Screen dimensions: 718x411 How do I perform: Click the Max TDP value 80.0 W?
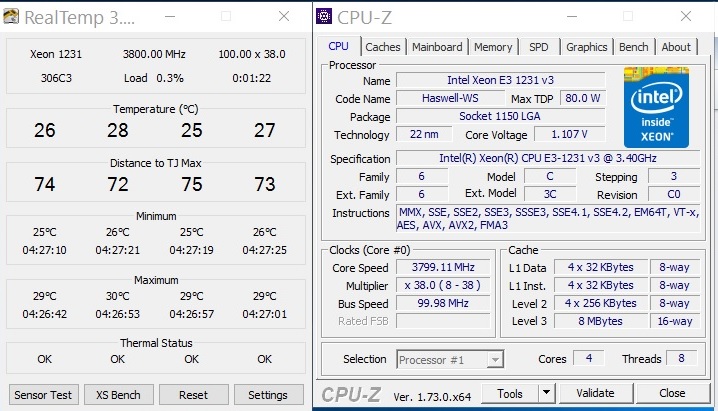pos(582,98)
